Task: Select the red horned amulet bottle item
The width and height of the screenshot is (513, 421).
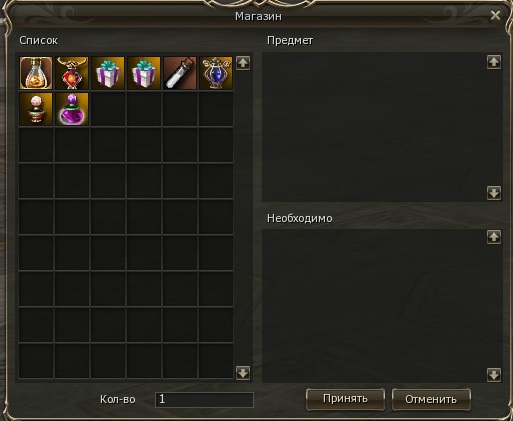Action: click(x=72, y=73)
